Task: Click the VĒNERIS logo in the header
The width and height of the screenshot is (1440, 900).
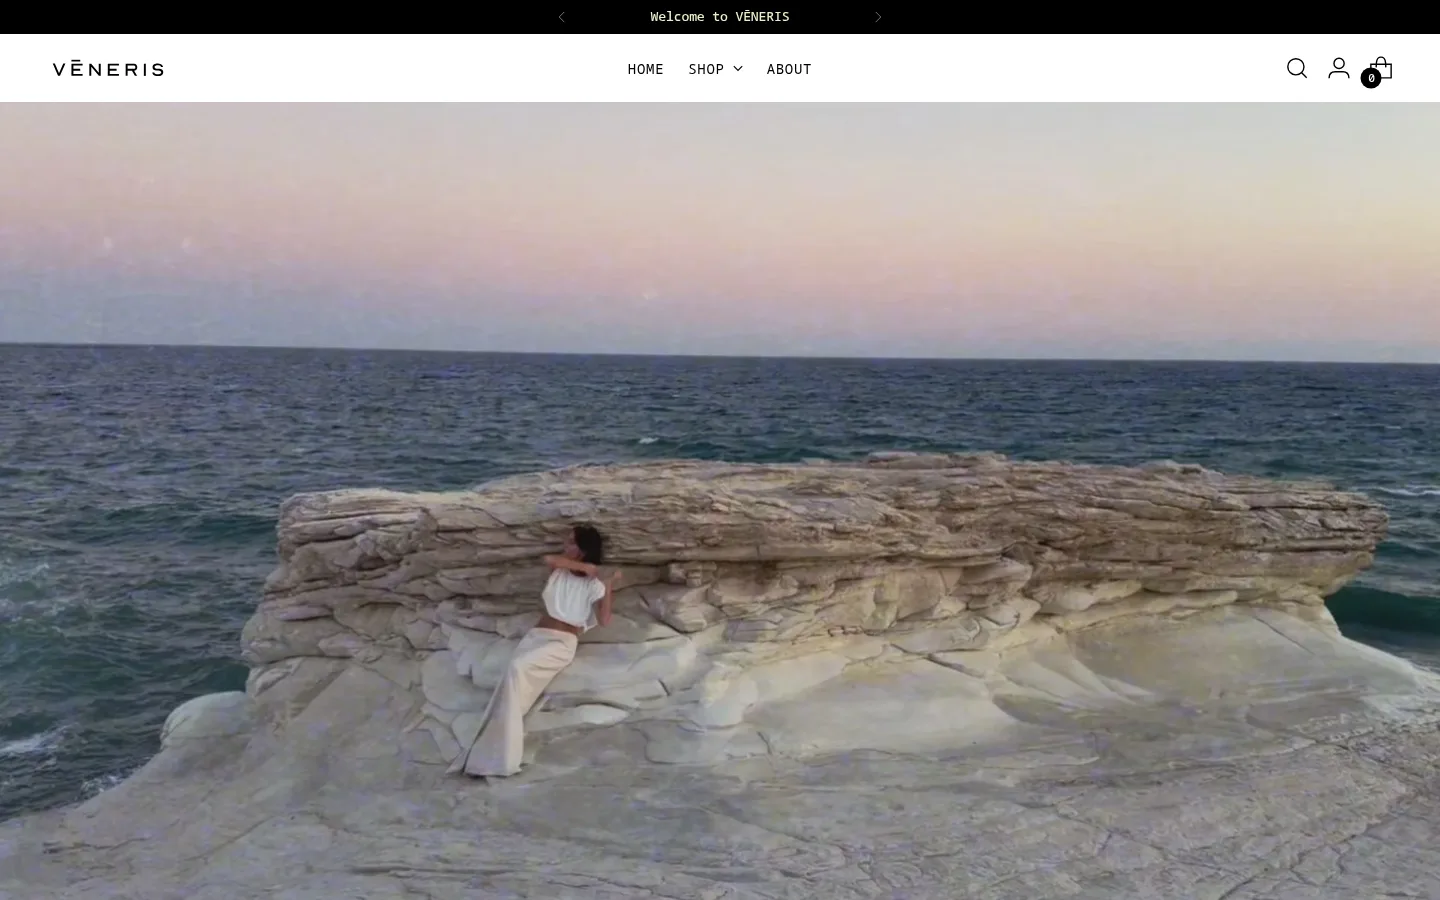Action: point(108,68)
